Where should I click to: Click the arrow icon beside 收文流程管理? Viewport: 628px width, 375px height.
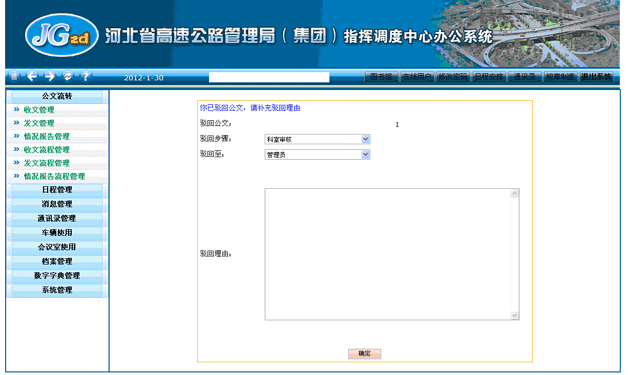[x=16, y=149]
